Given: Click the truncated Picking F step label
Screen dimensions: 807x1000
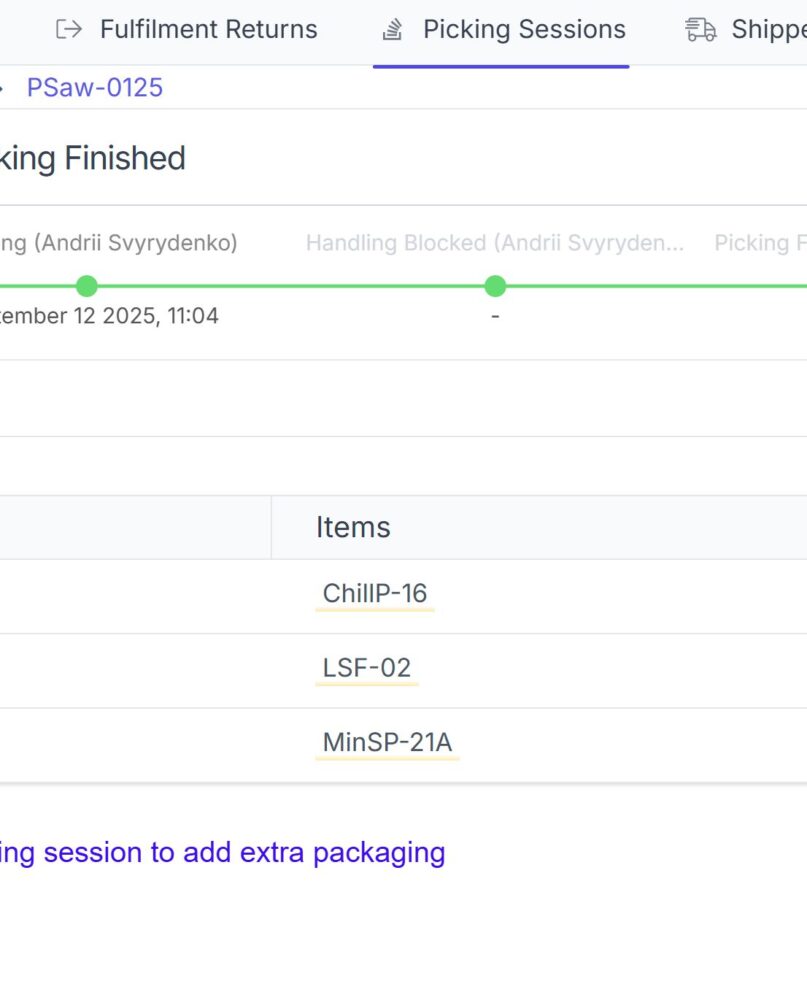Looking at the screenshot, I should (760, 243).
